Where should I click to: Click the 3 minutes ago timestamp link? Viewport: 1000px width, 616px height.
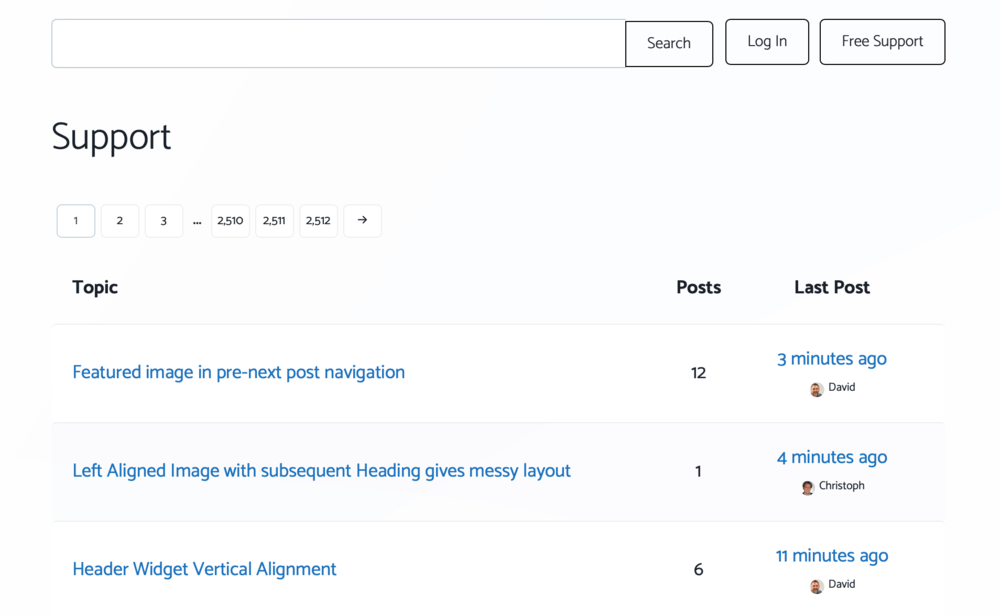pyautogui.click(x=831, y=358)
